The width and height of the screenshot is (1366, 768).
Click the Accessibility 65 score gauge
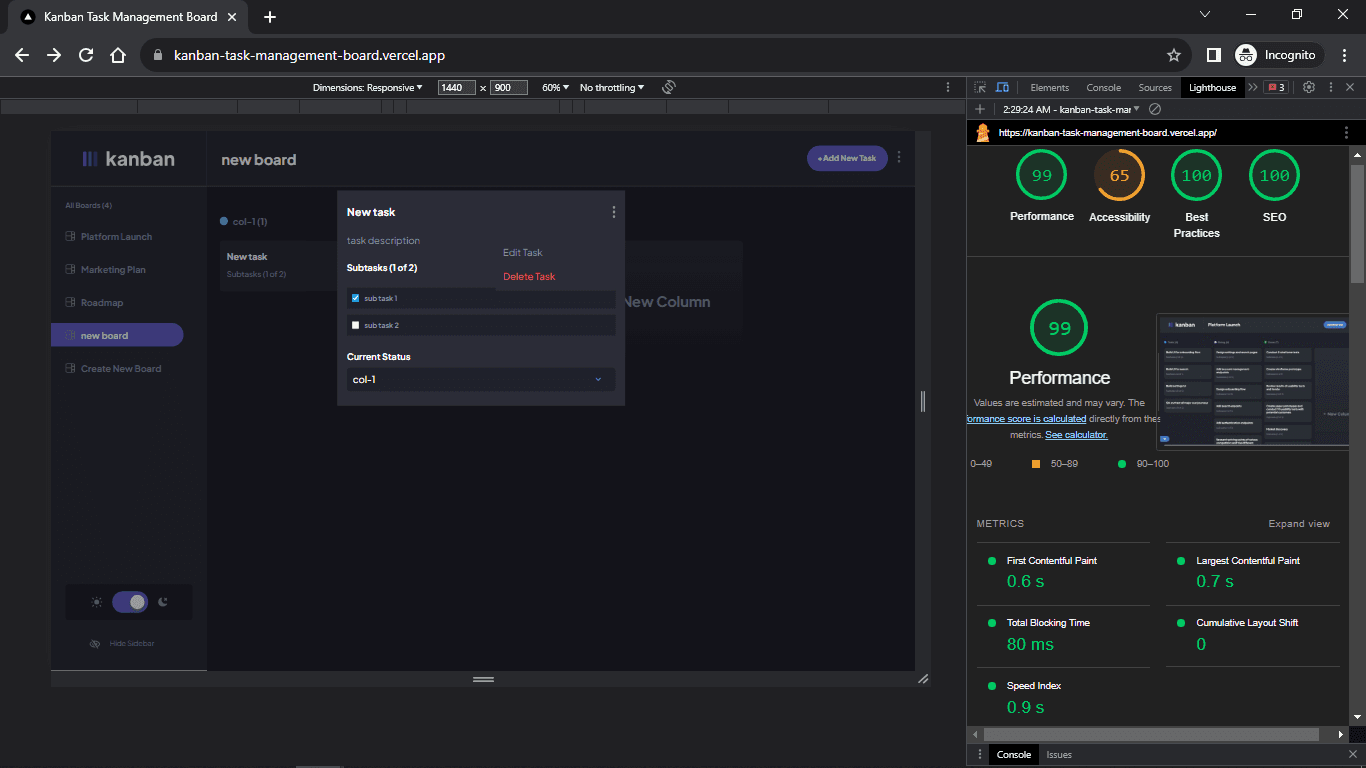click(x=1119, y=176)
